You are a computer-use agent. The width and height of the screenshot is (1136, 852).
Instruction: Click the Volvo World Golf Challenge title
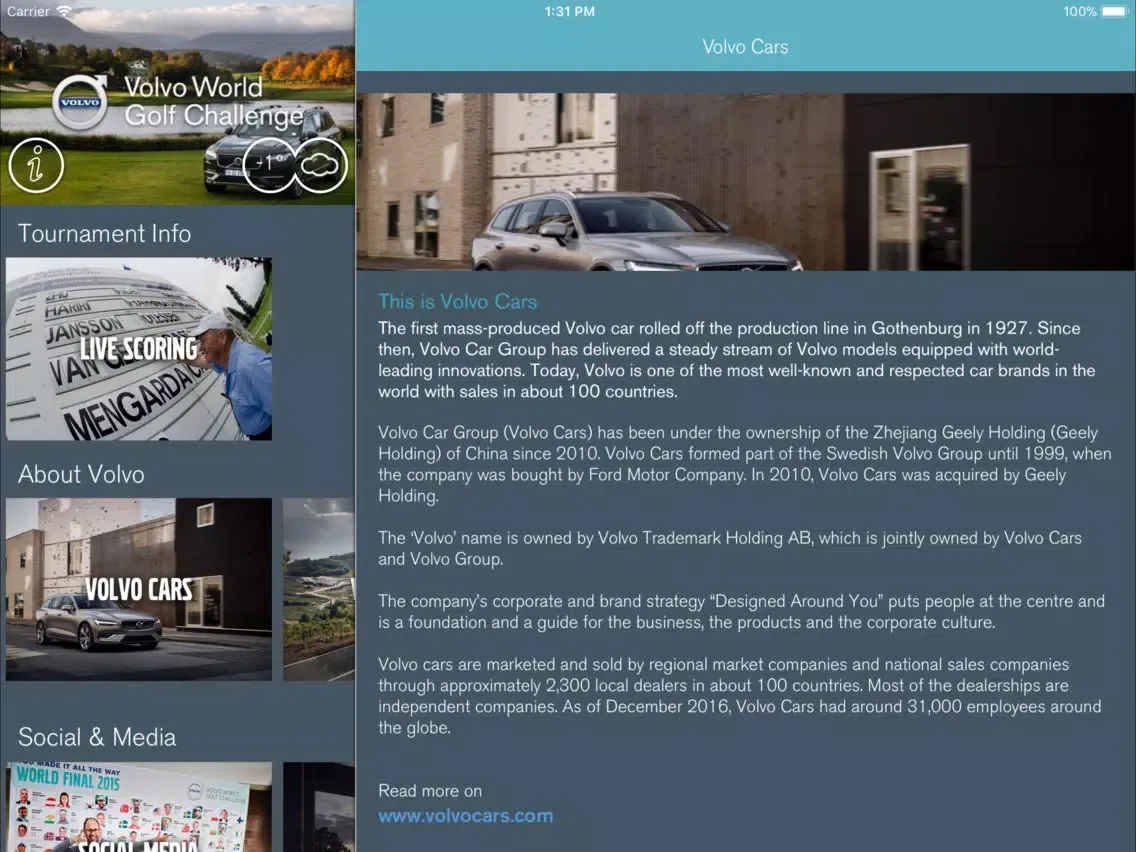[x=214, y=101]
